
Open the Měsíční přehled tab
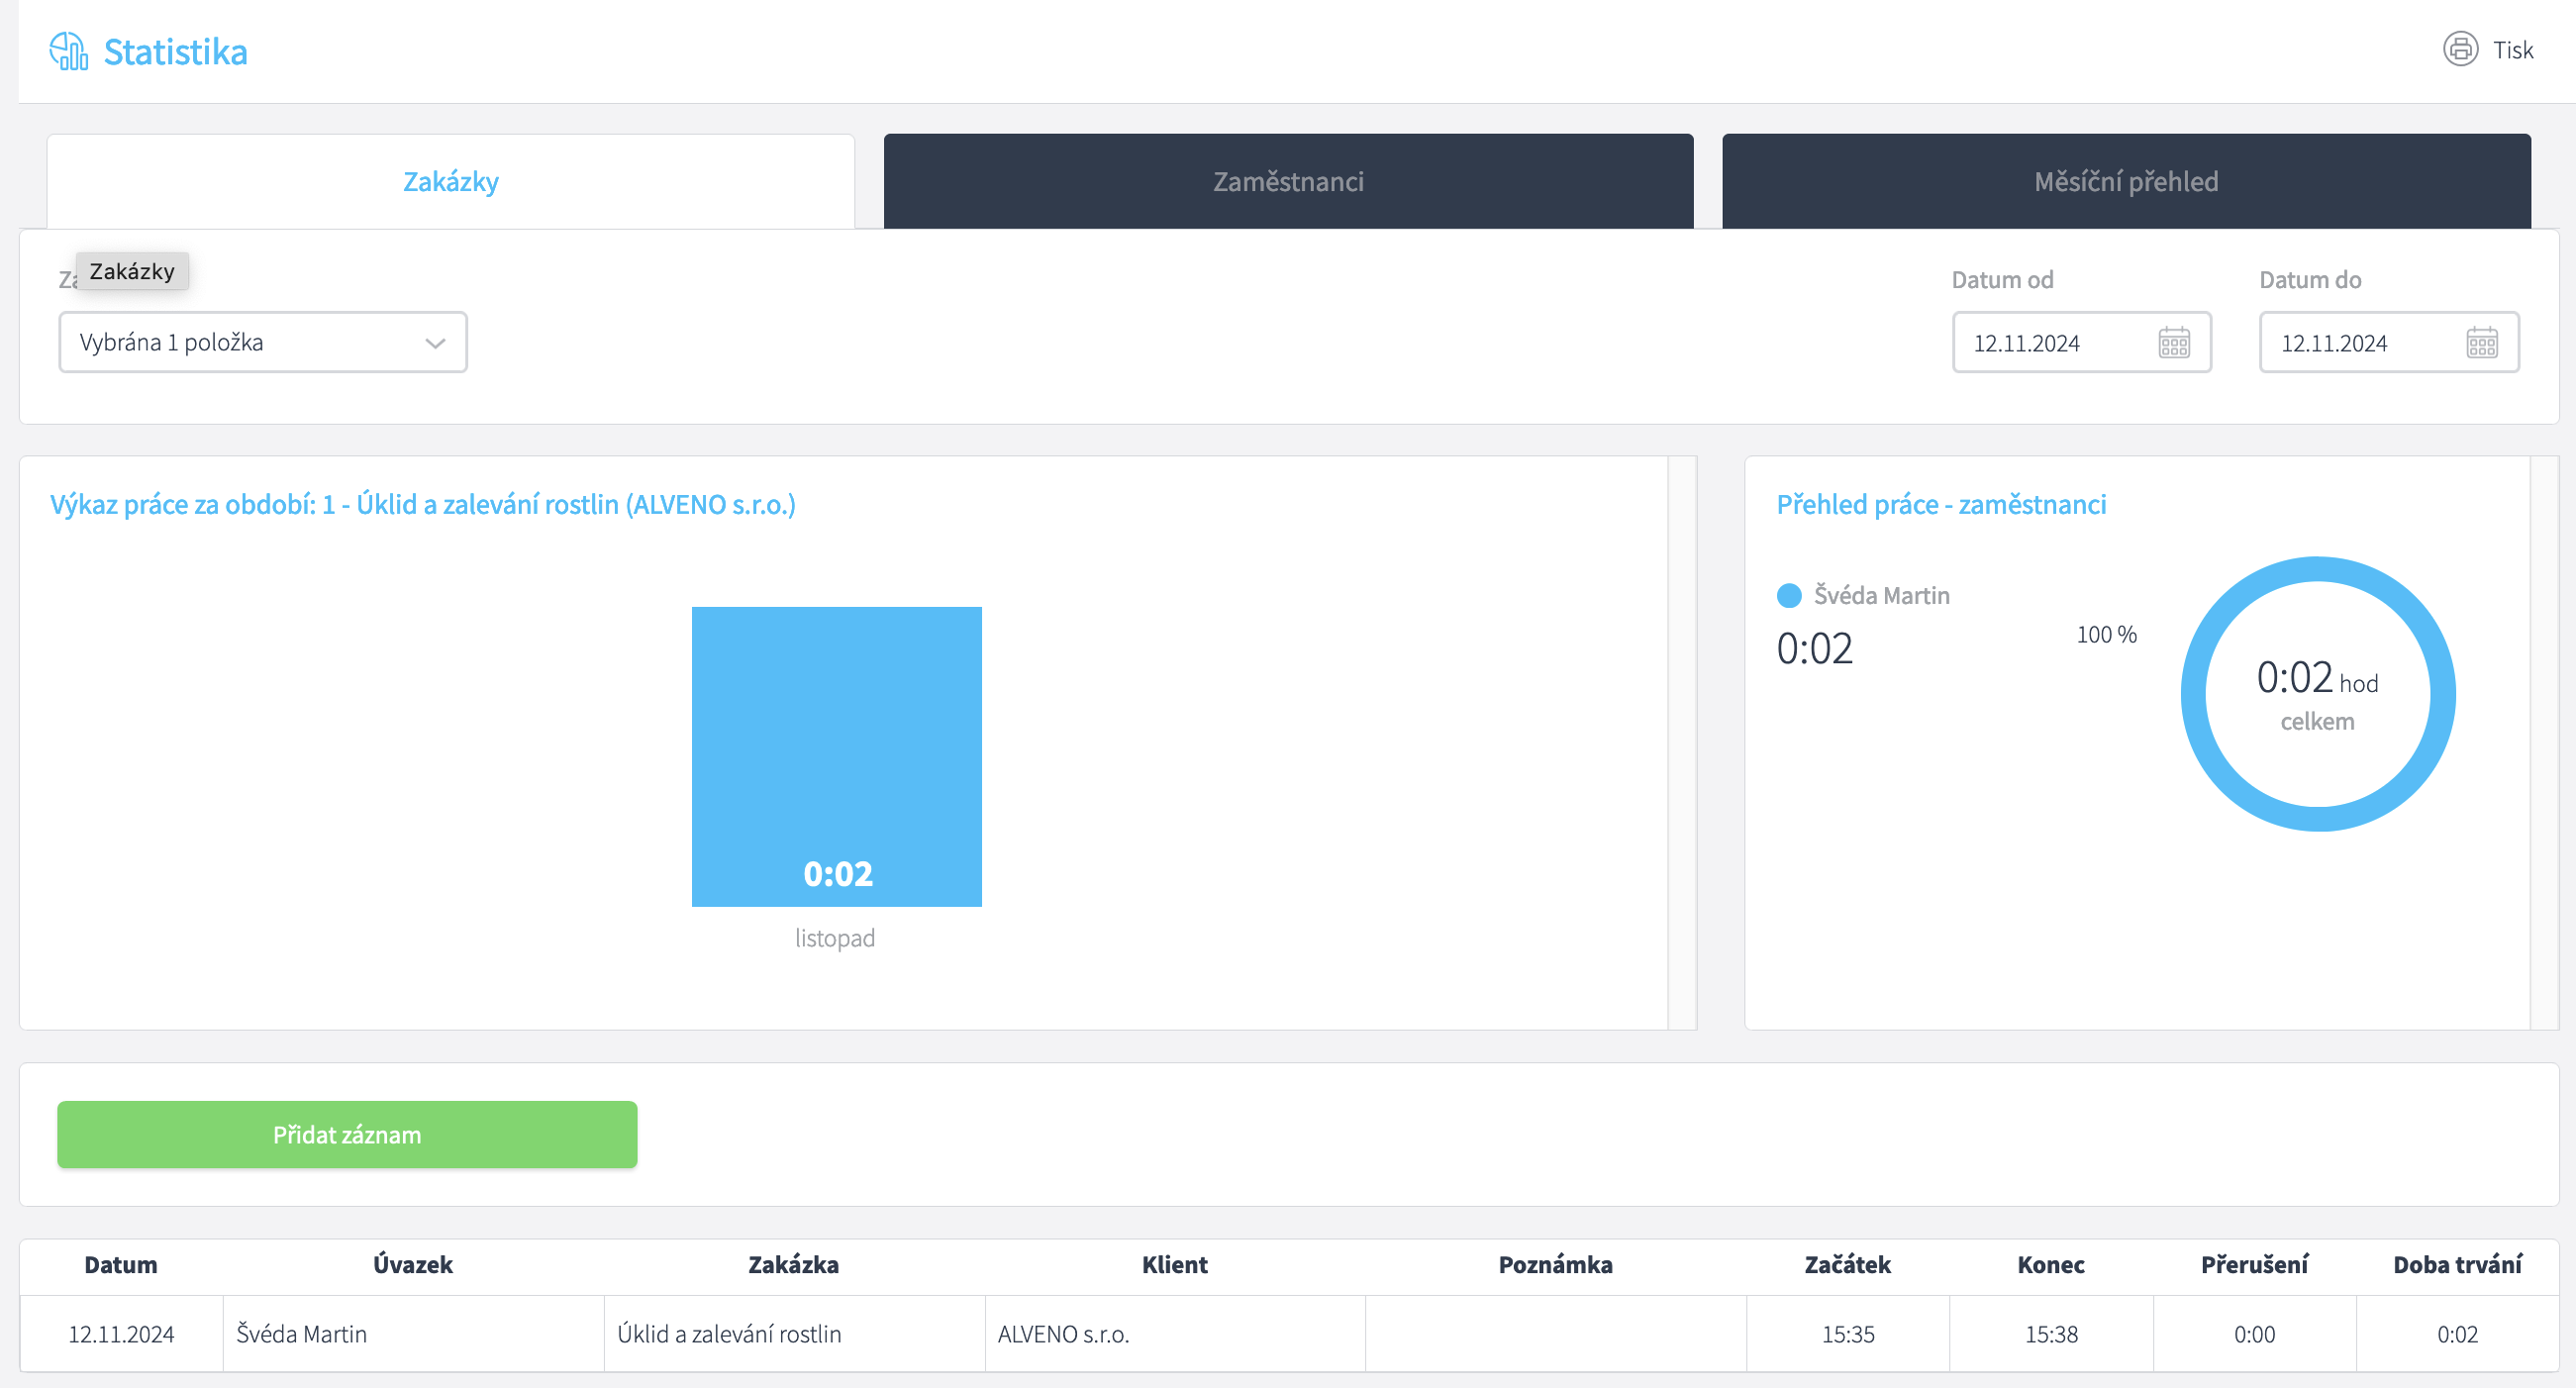2125,182
